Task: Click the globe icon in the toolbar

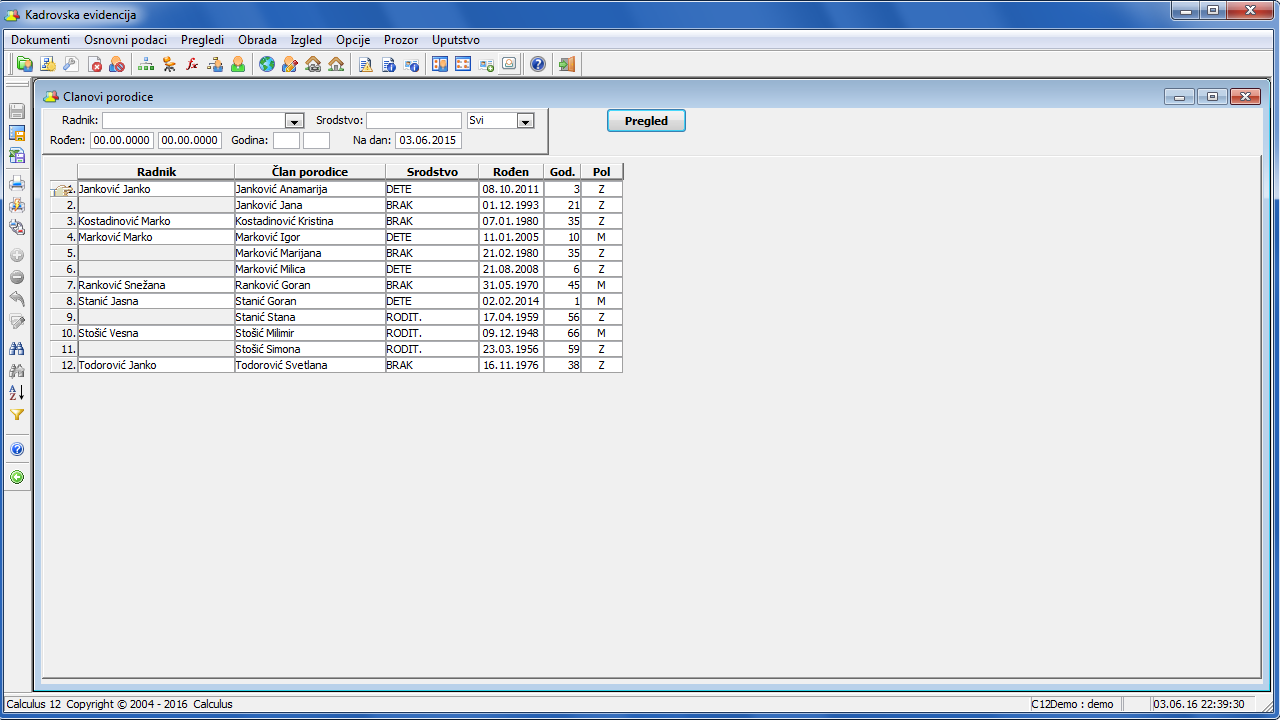Action: tap(267, 65)
